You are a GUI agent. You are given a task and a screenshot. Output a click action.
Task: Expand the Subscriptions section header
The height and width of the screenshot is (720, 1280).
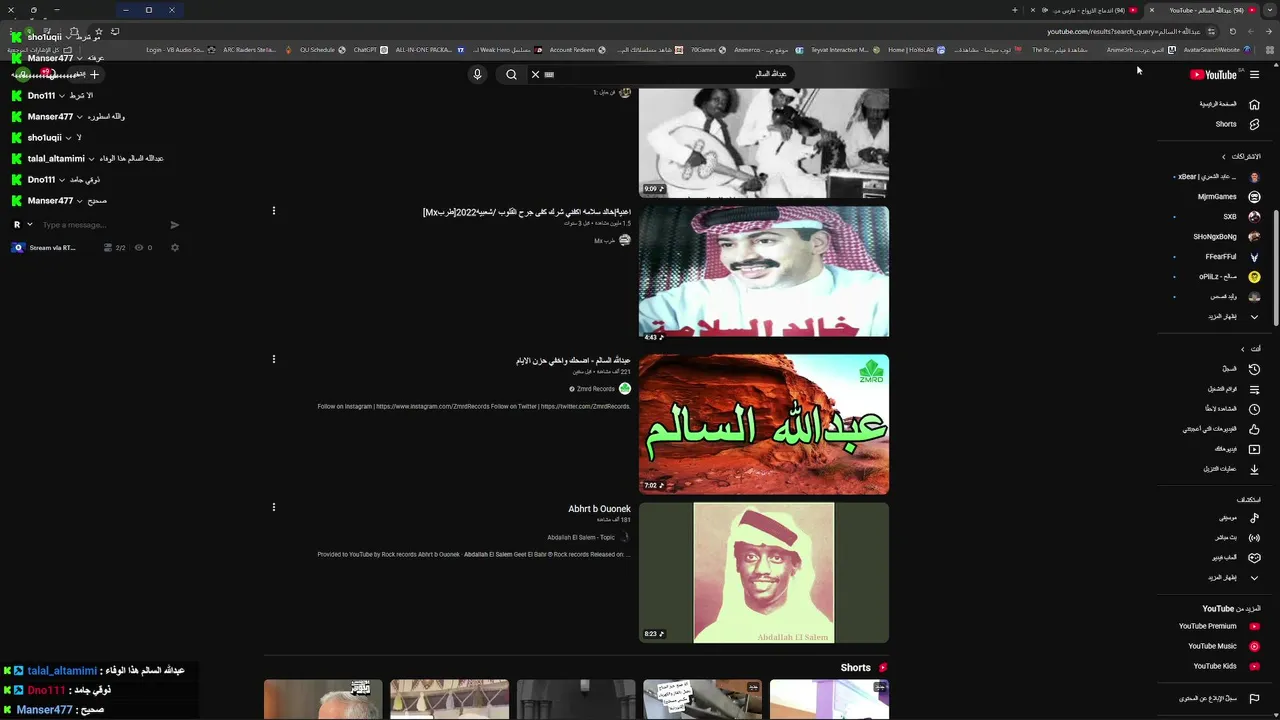(x=1241, y=157)
